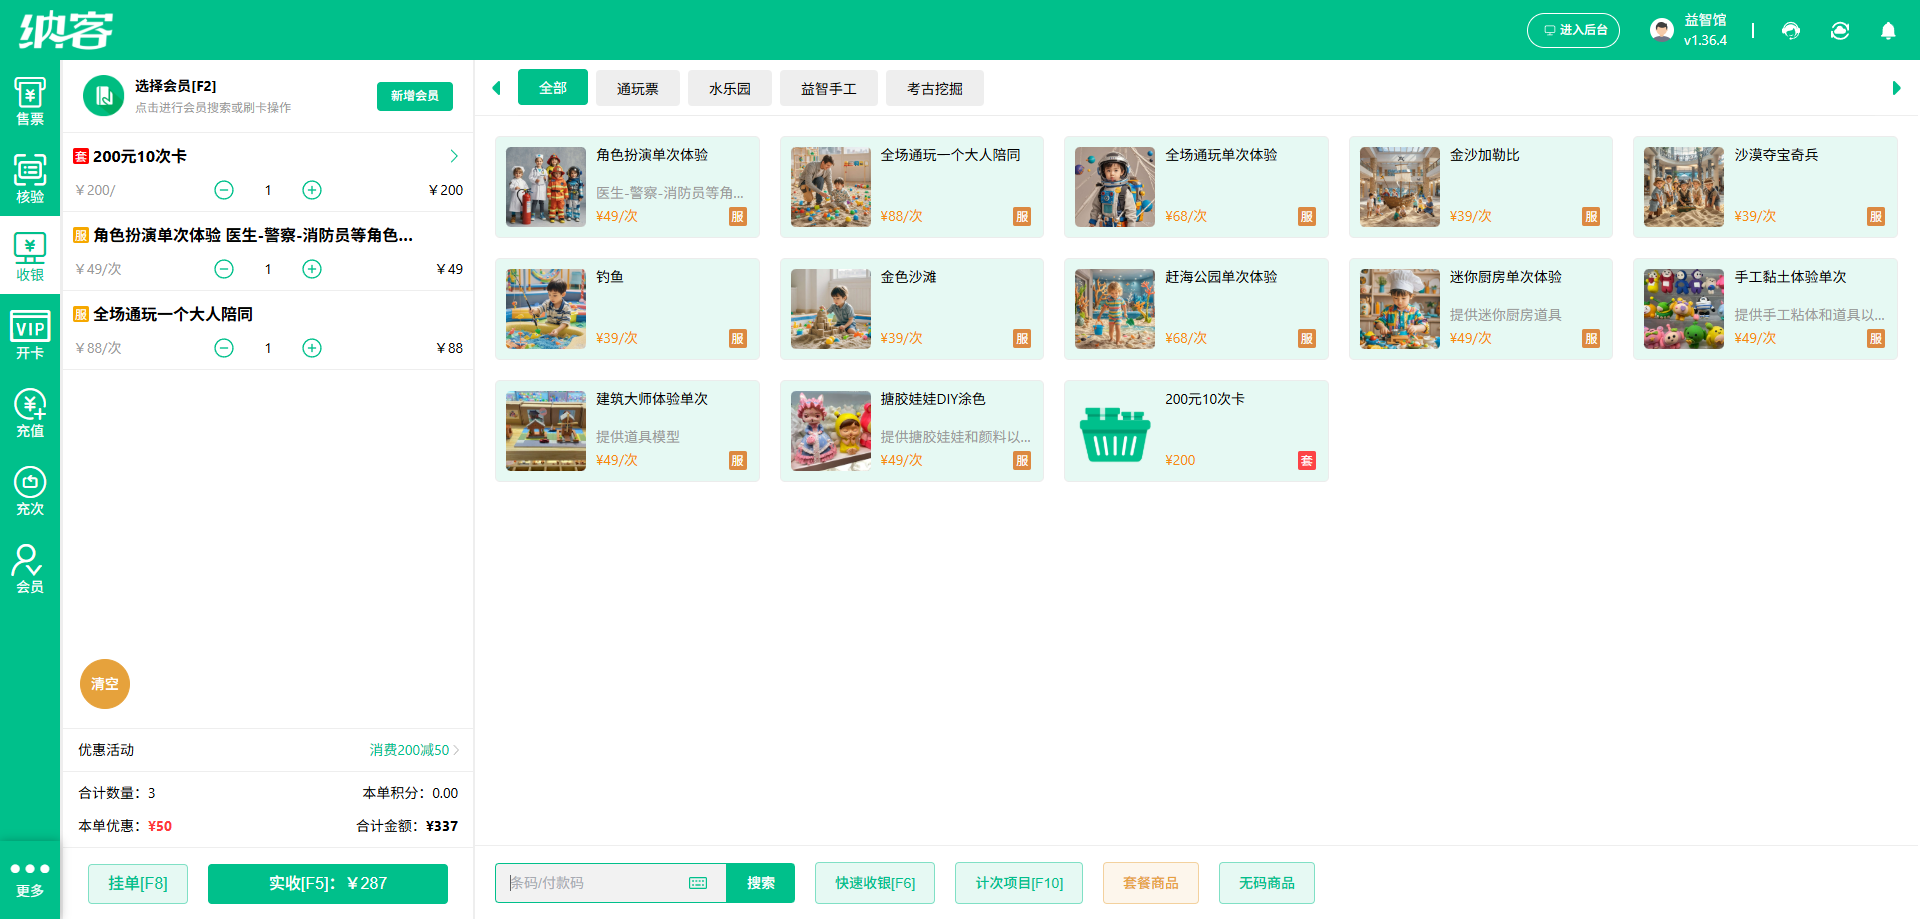
Task: Click the 无码商品 button
Action: click(x=1267, y=883)
